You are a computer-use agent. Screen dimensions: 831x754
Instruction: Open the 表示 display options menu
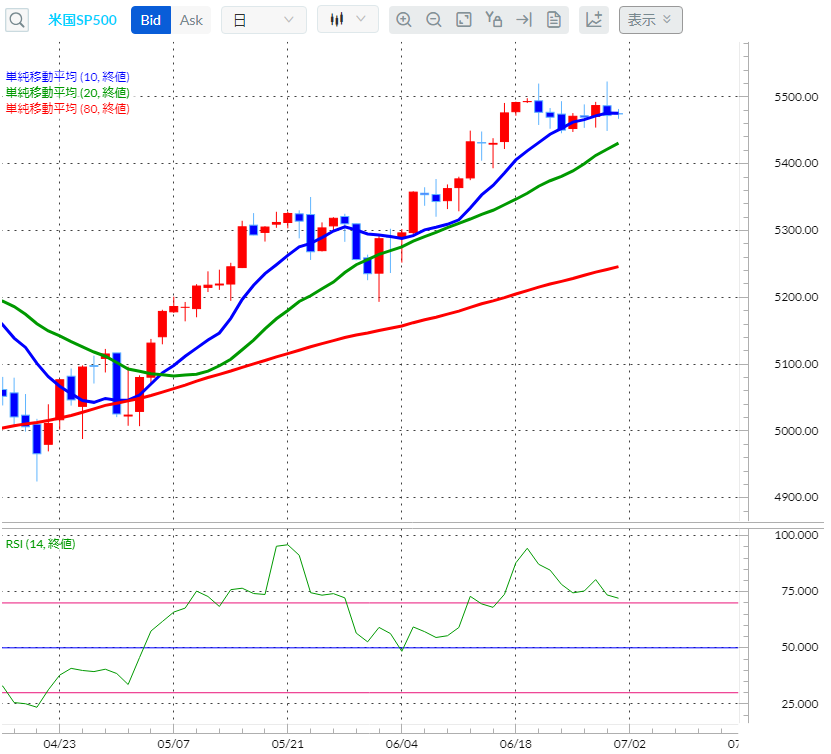[x=650, y=20]
